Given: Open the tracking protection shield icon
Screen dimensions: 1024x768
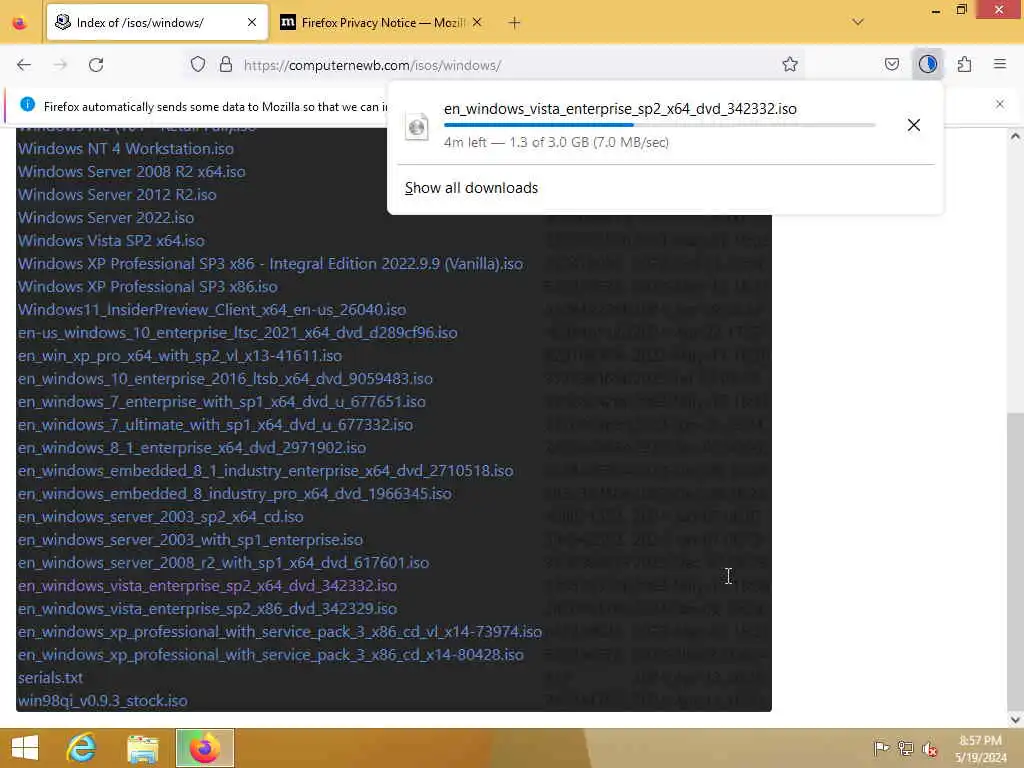Looking at the screenshot, I should (x=198, y=65).
